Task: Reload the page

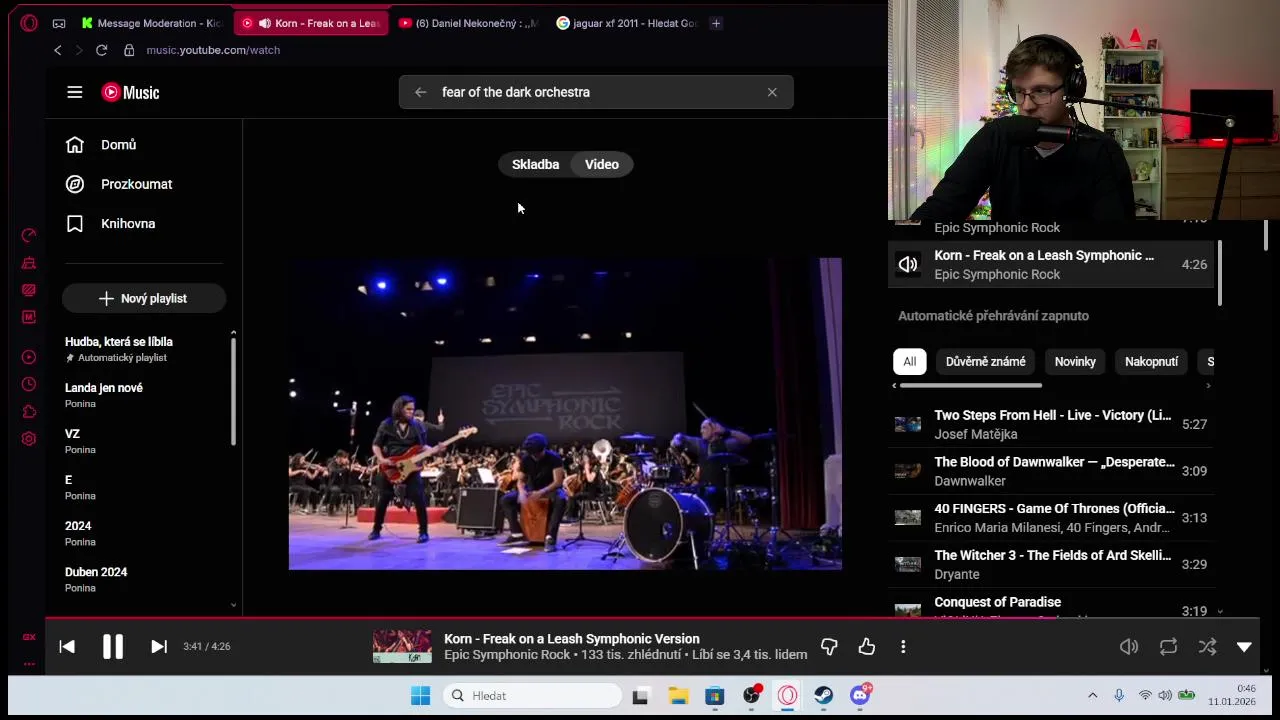Action: pos(101,50)
